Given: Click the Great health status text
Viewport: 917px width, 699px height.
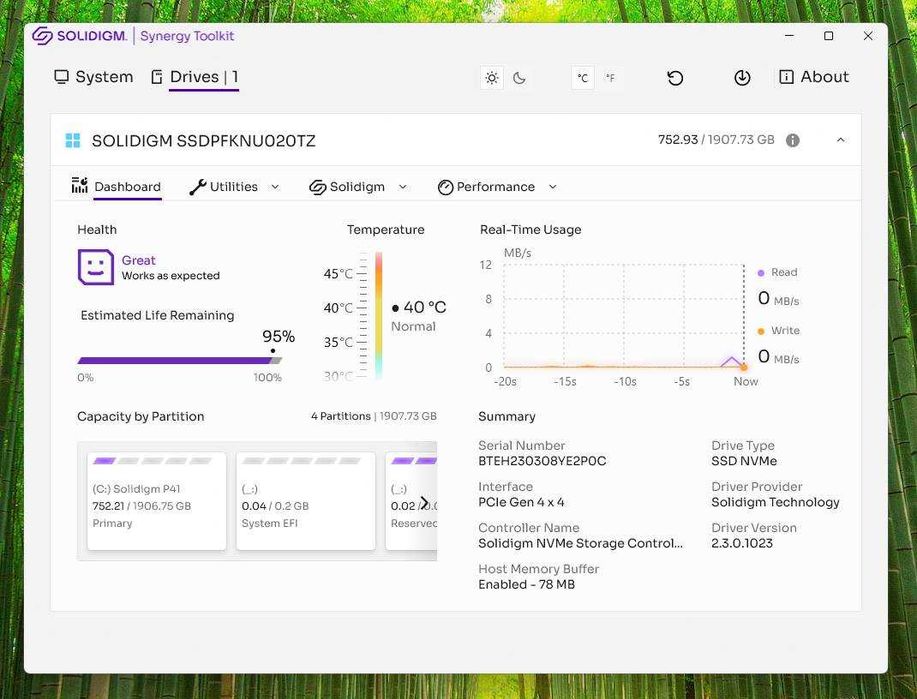Looking at the screenshot, I should point(139,260).
